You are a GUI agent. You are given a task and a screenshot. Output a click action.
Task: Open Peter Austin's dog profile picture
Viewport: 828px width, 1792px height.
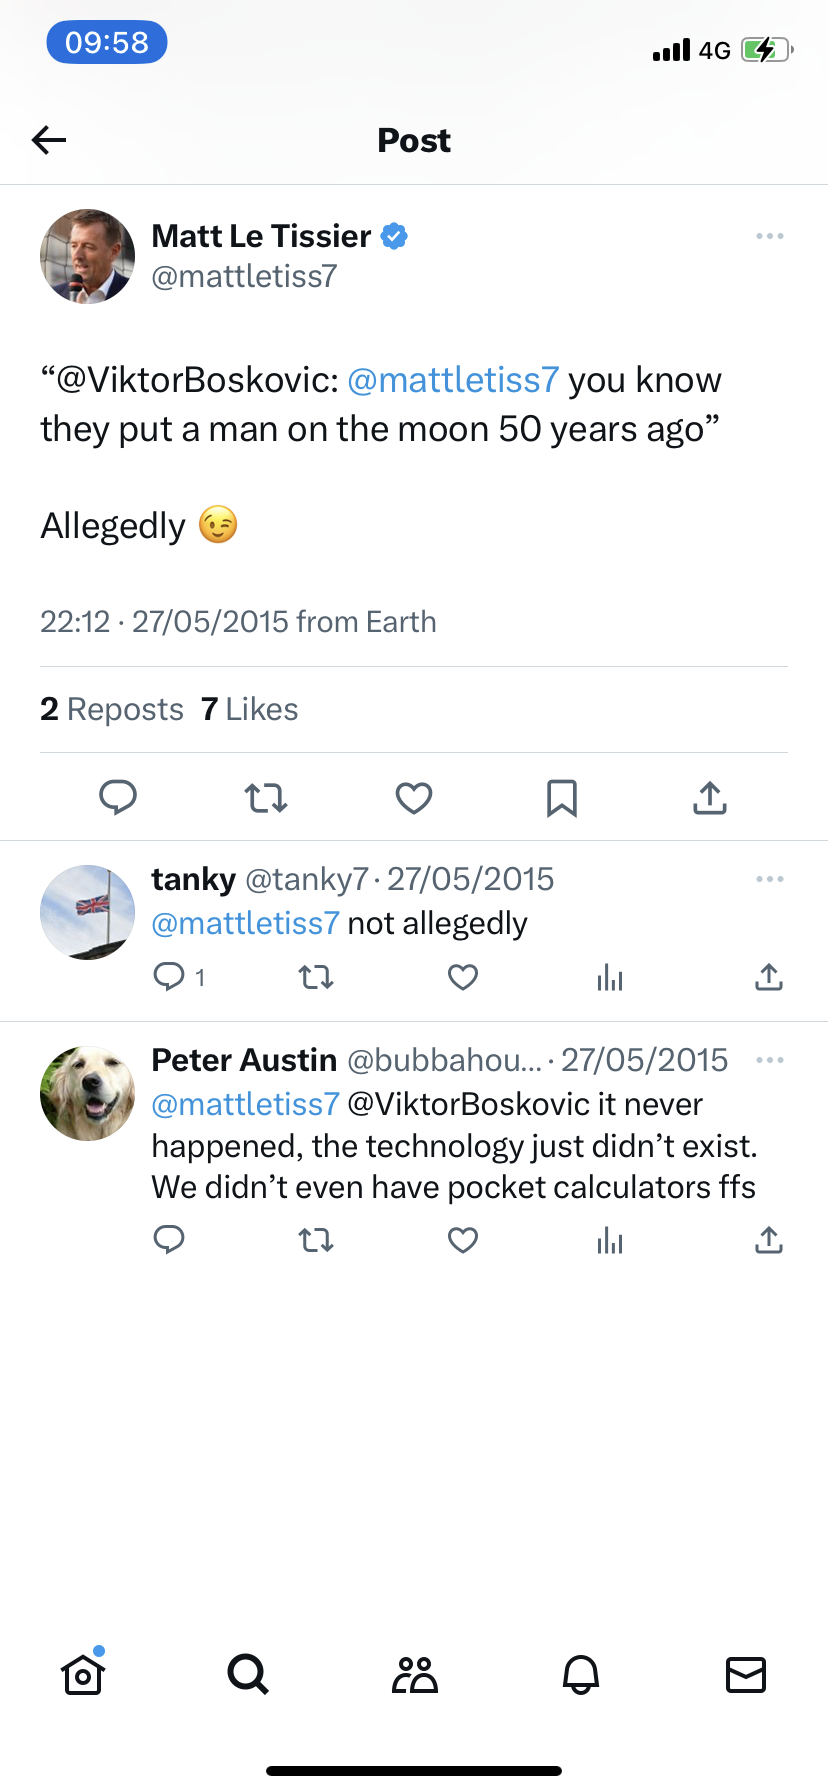tap(88, 1094)
